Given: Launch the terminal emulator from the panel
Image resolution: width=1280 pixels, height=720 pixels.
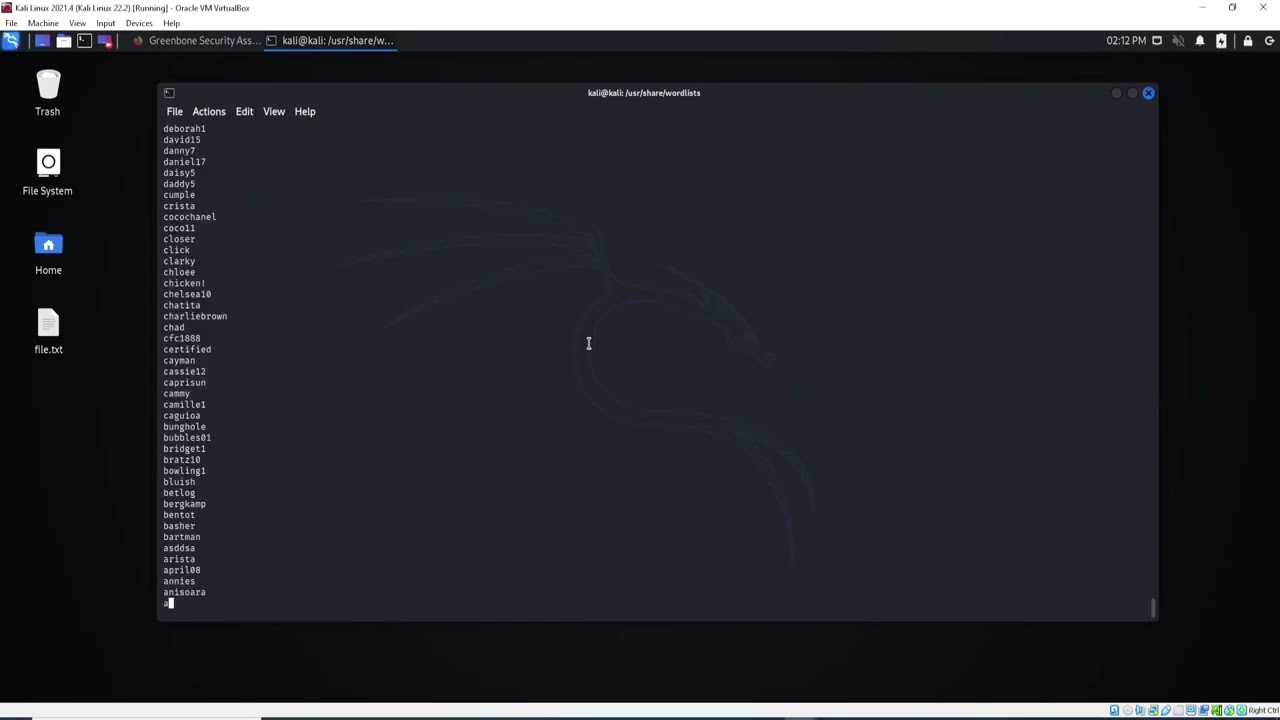Looking at the screenshot, I should [x=84, y=41].
